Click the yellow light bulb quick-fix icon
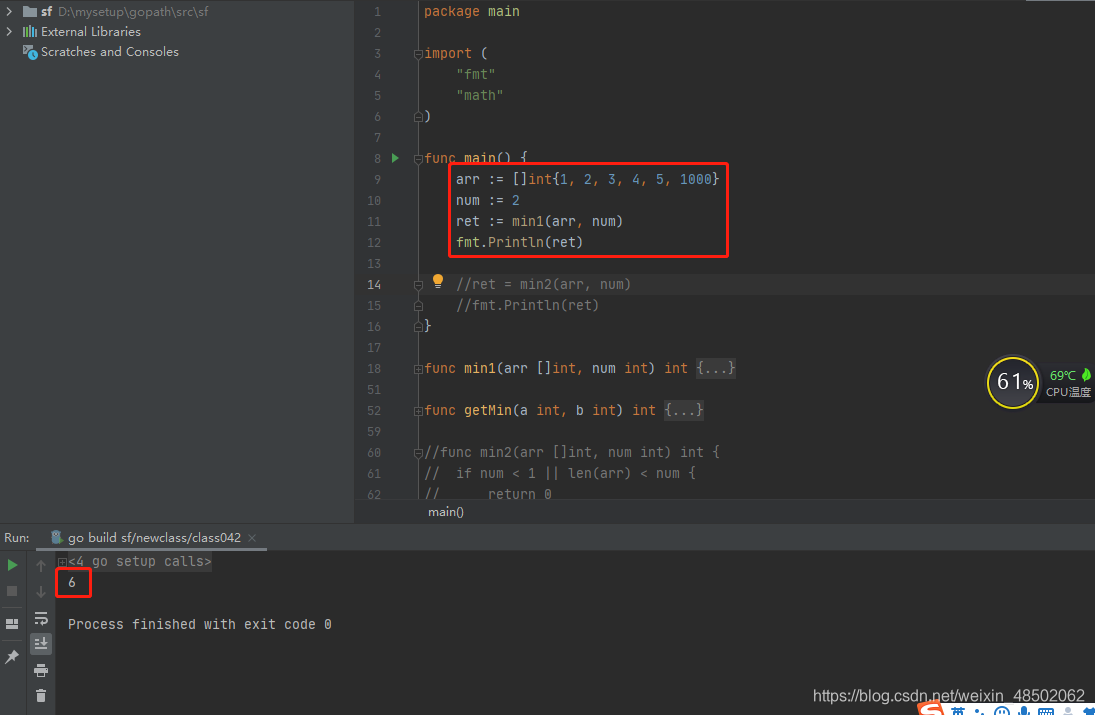The image size is (1095, 715). coord(438,281)
